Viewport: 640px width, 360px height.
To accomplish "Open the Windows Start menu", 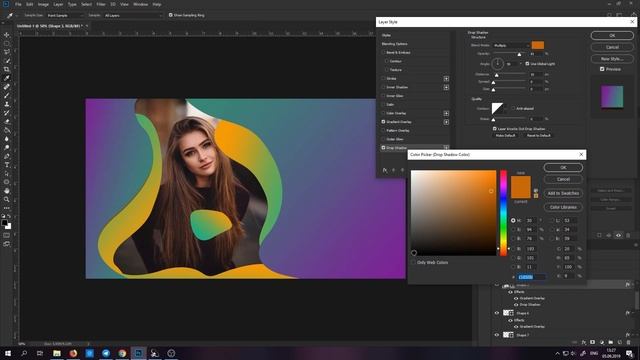I will click(8, 353).
